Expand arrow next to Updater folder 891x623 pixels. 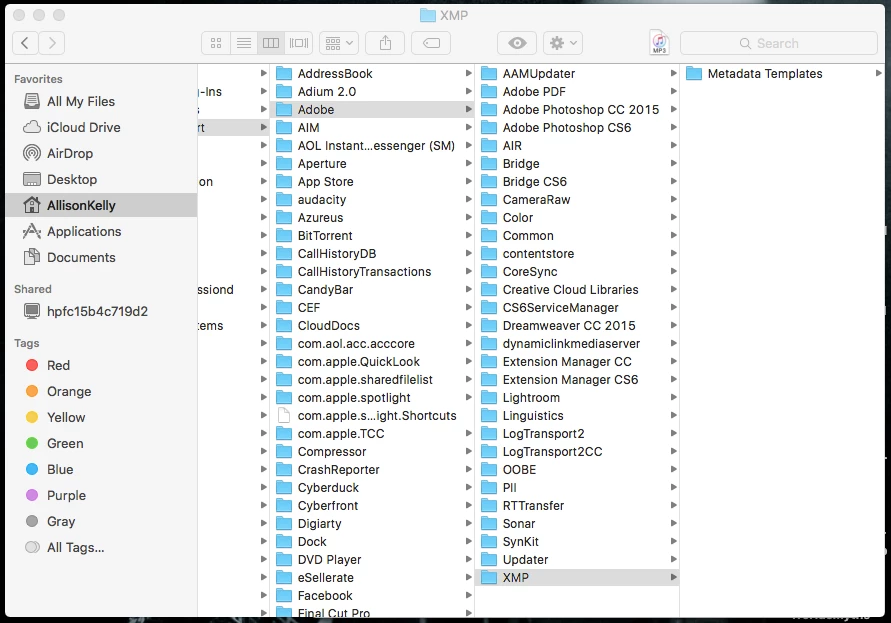(x=673, y=560)
